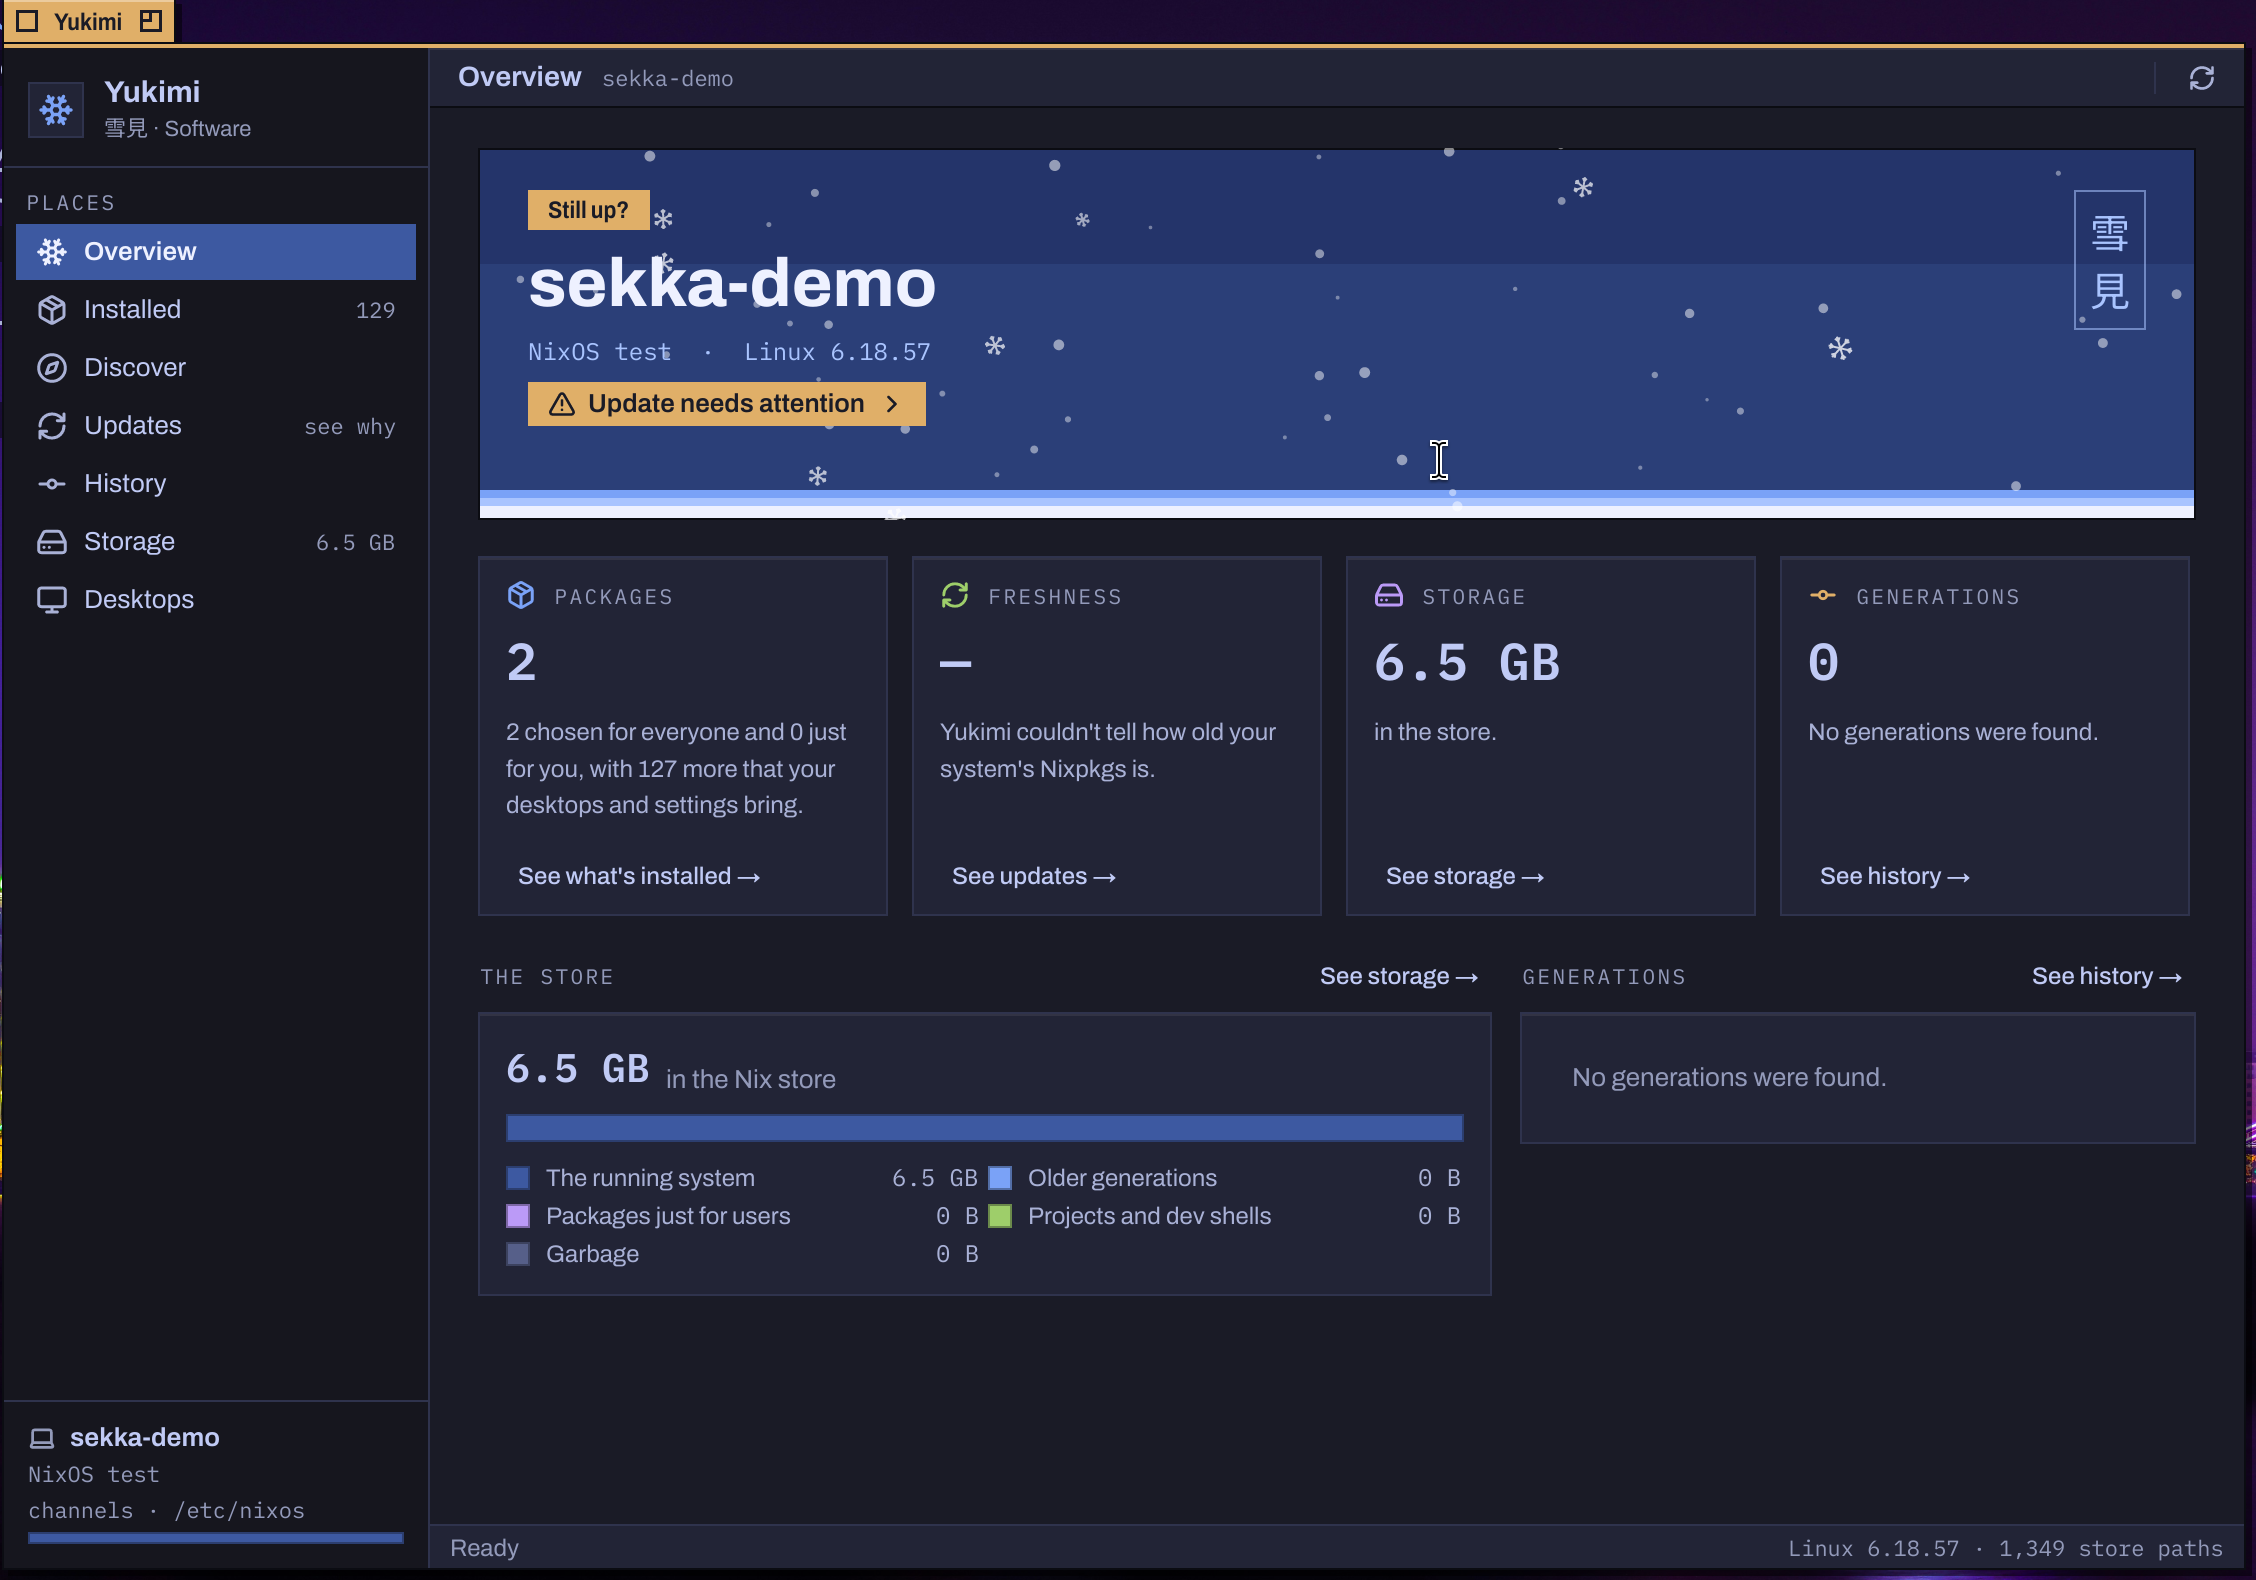Click the 'see why' text next to Updates
2256x1580 pixels.
coord(350,427)
